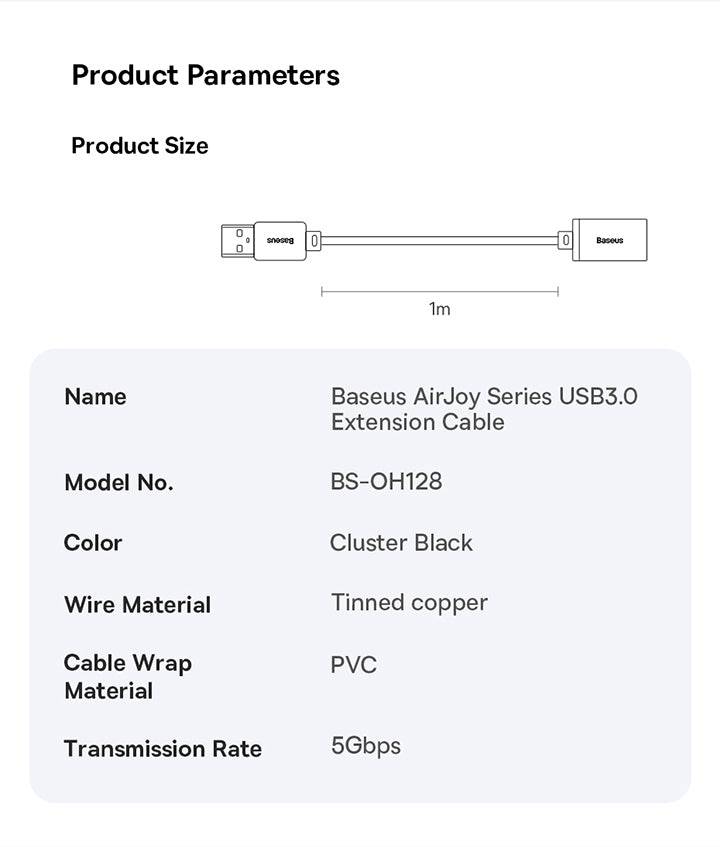Click the USB male plug in diagram
This screenshot has width=720, height=847.
click(x=238, y=241)
